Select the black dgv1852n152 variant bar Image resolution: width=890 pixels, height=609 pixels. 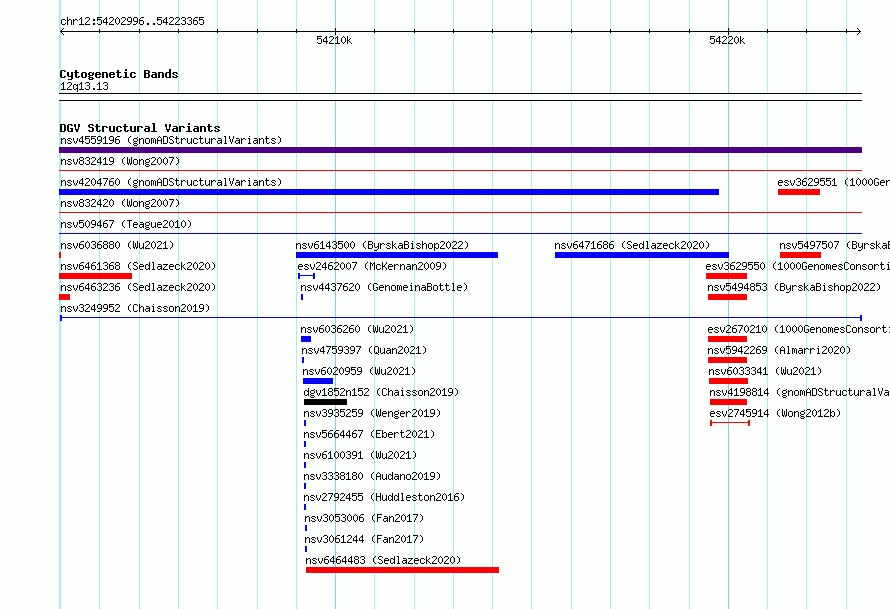(325, 402)
